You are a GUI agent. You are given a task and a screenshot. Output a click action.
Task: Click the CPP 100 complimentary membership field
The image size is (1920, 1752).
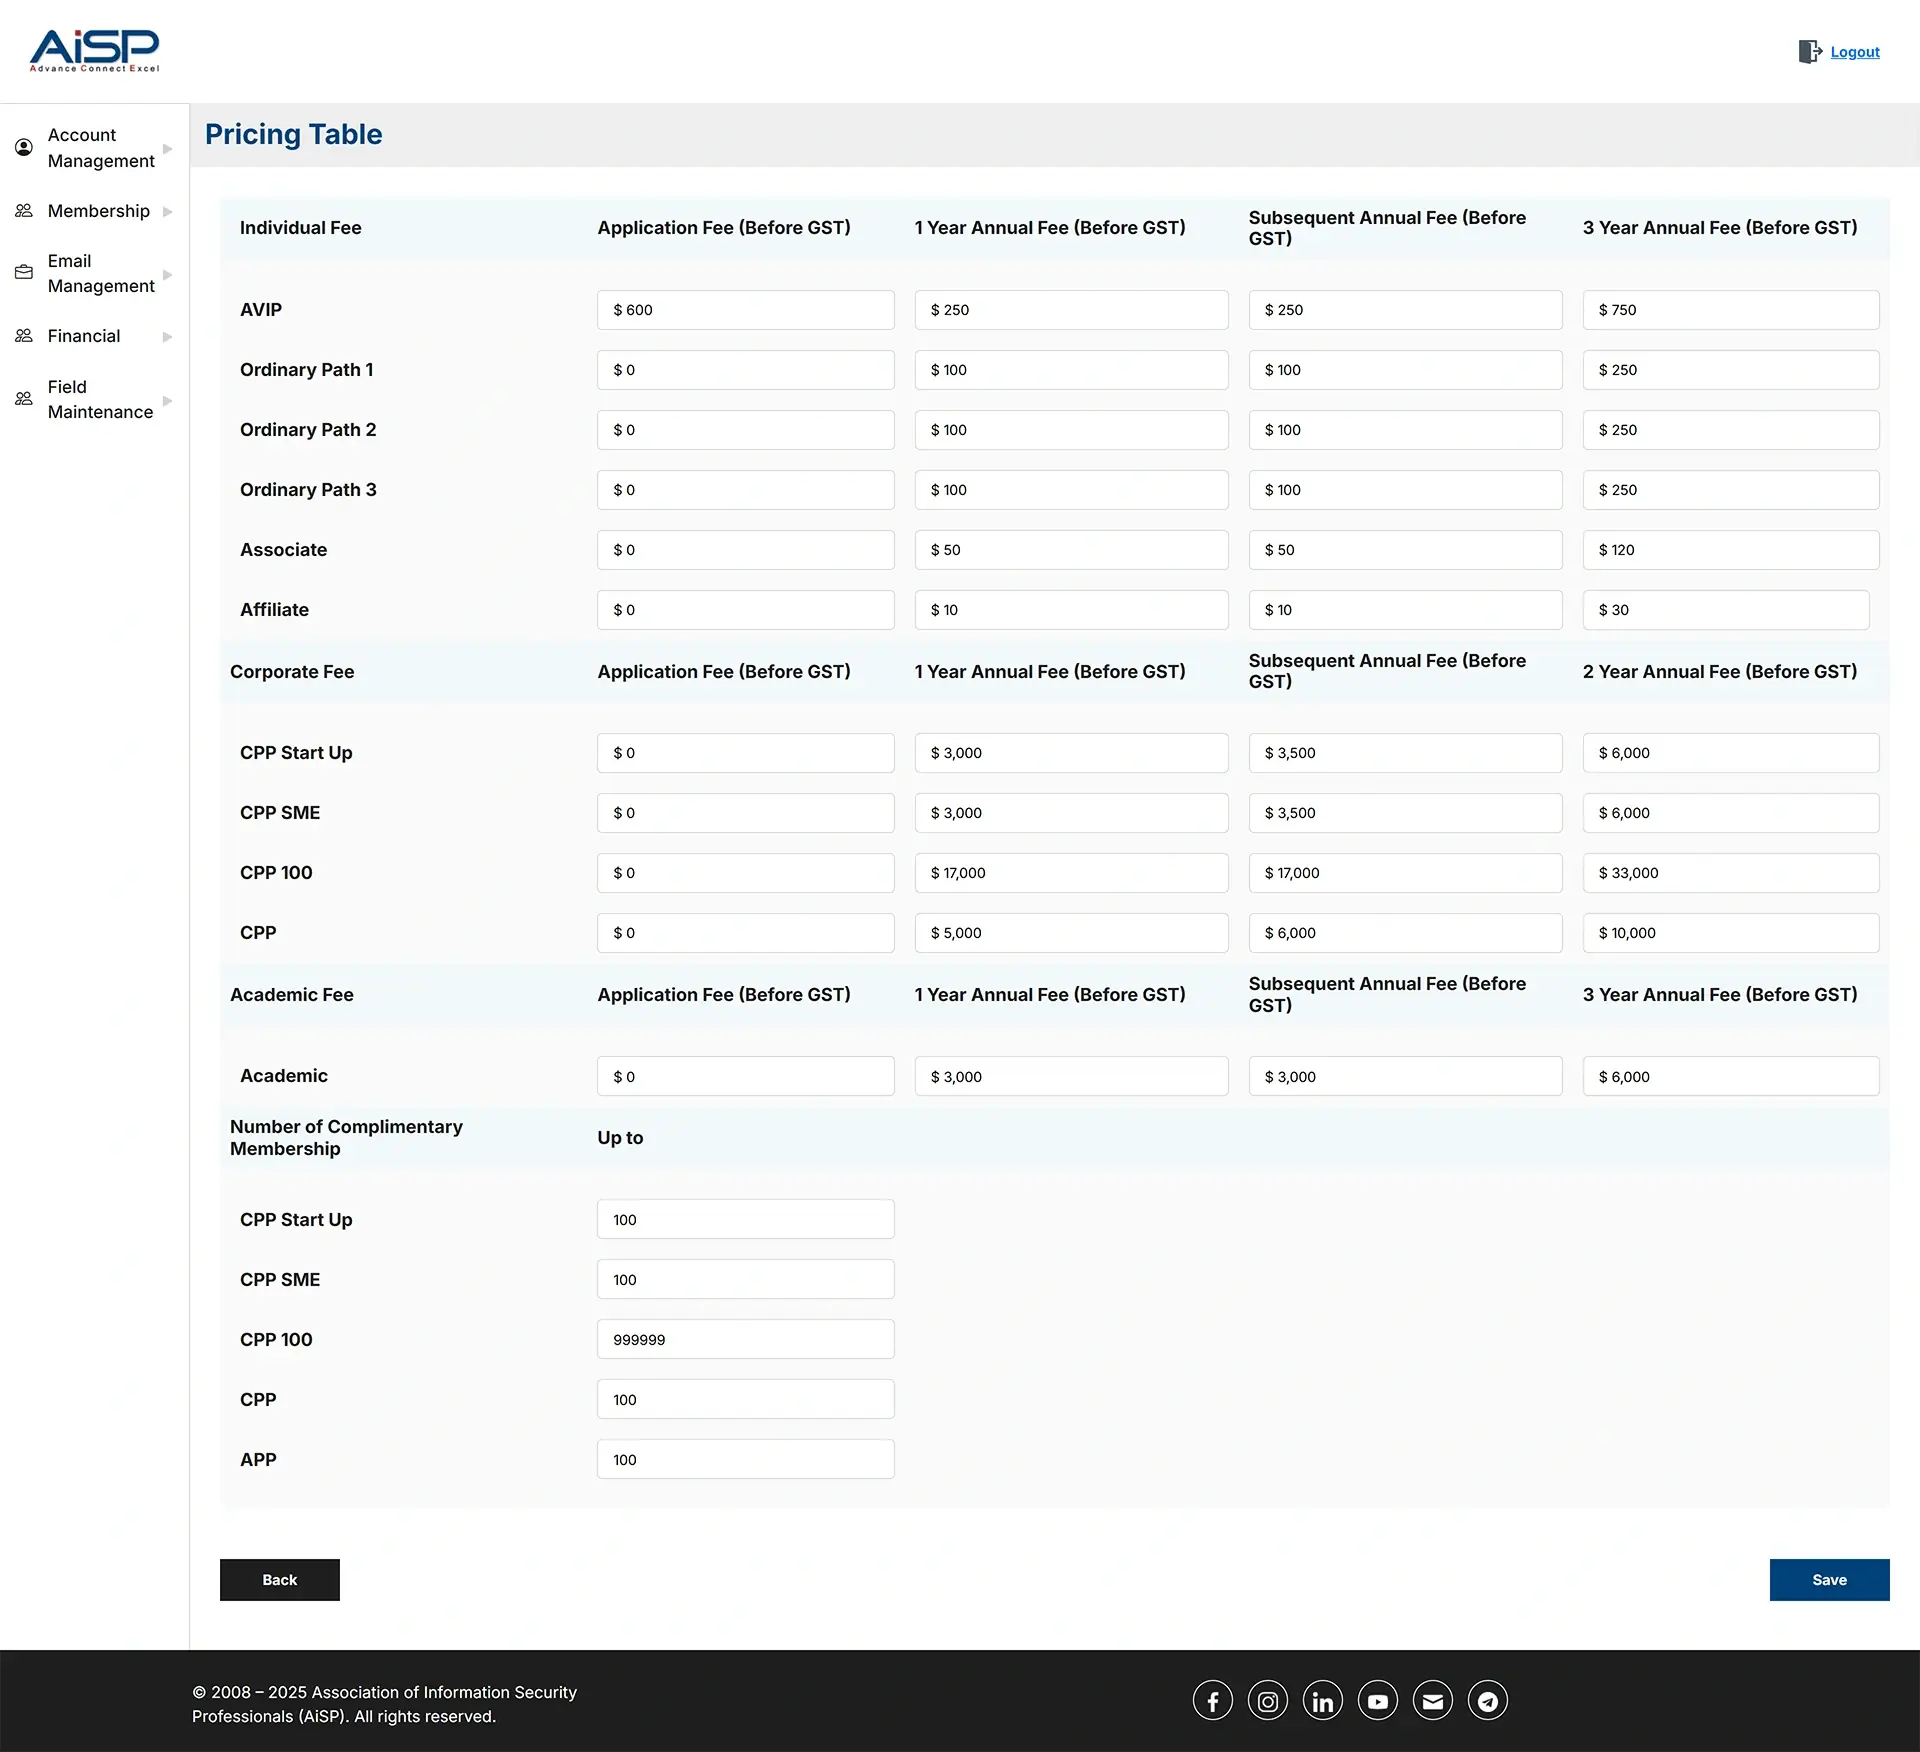click(x=744, y=1338)
